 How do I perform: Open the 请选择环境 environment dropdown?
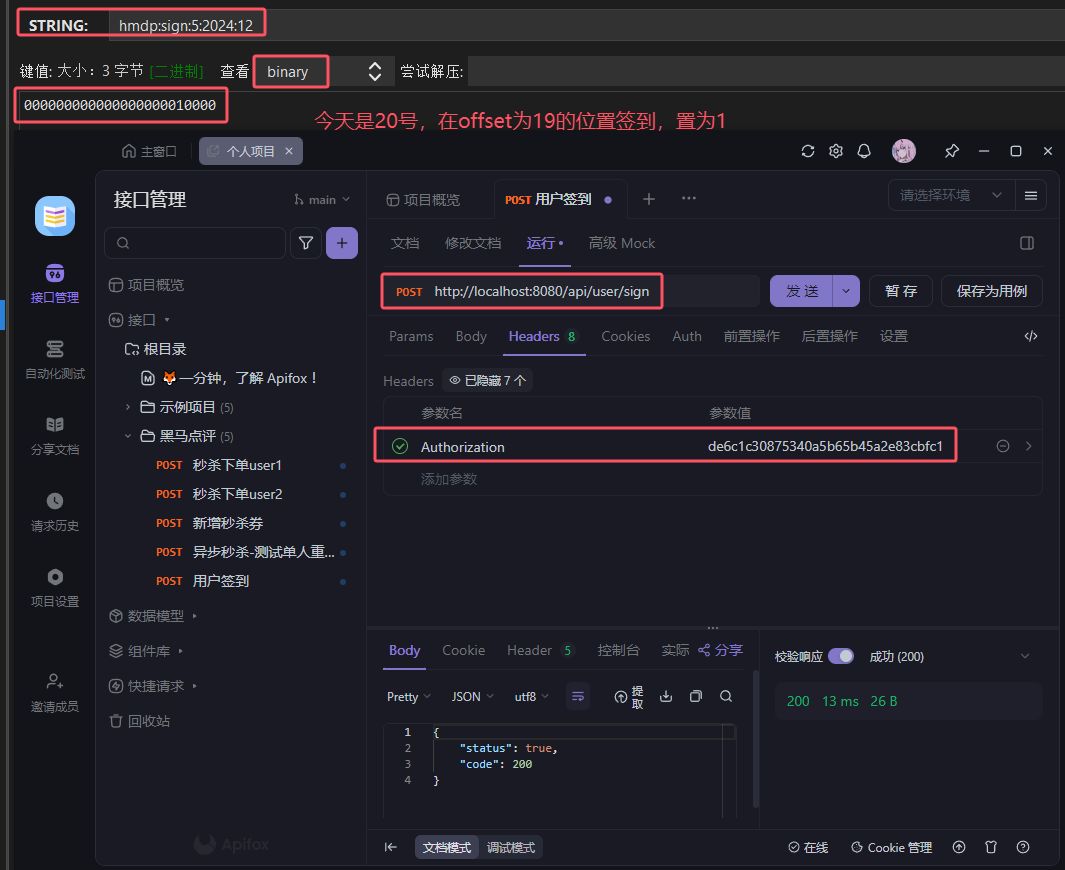951,196
